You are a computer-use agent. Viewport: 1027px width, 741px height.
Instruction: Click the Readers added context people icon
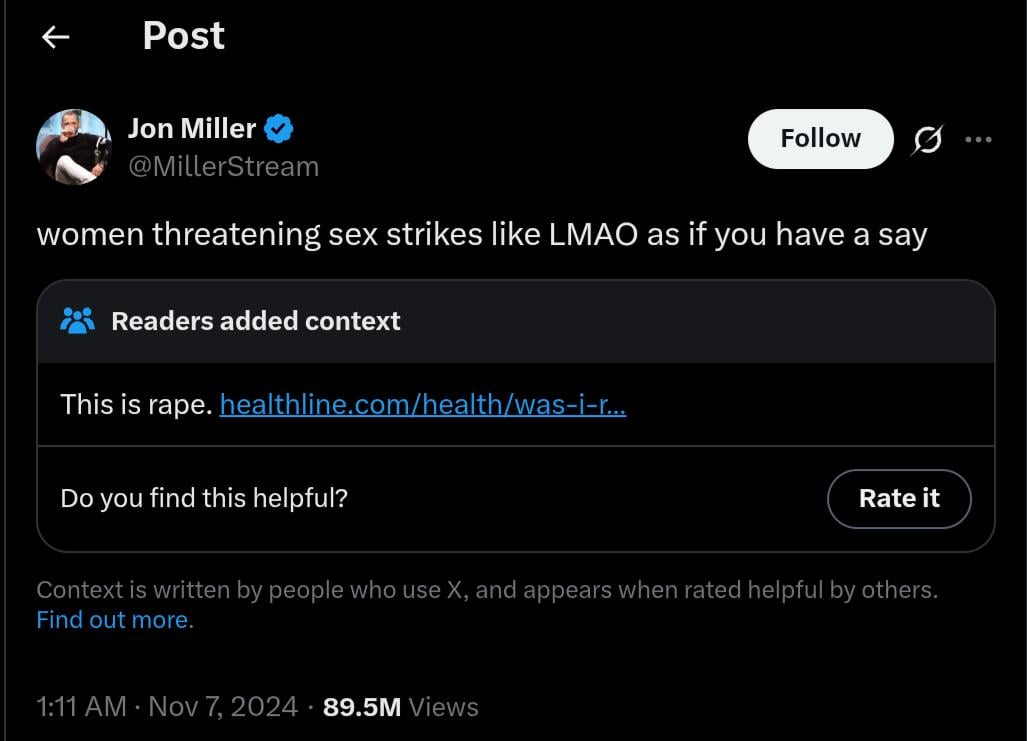(x=77, y=321)
